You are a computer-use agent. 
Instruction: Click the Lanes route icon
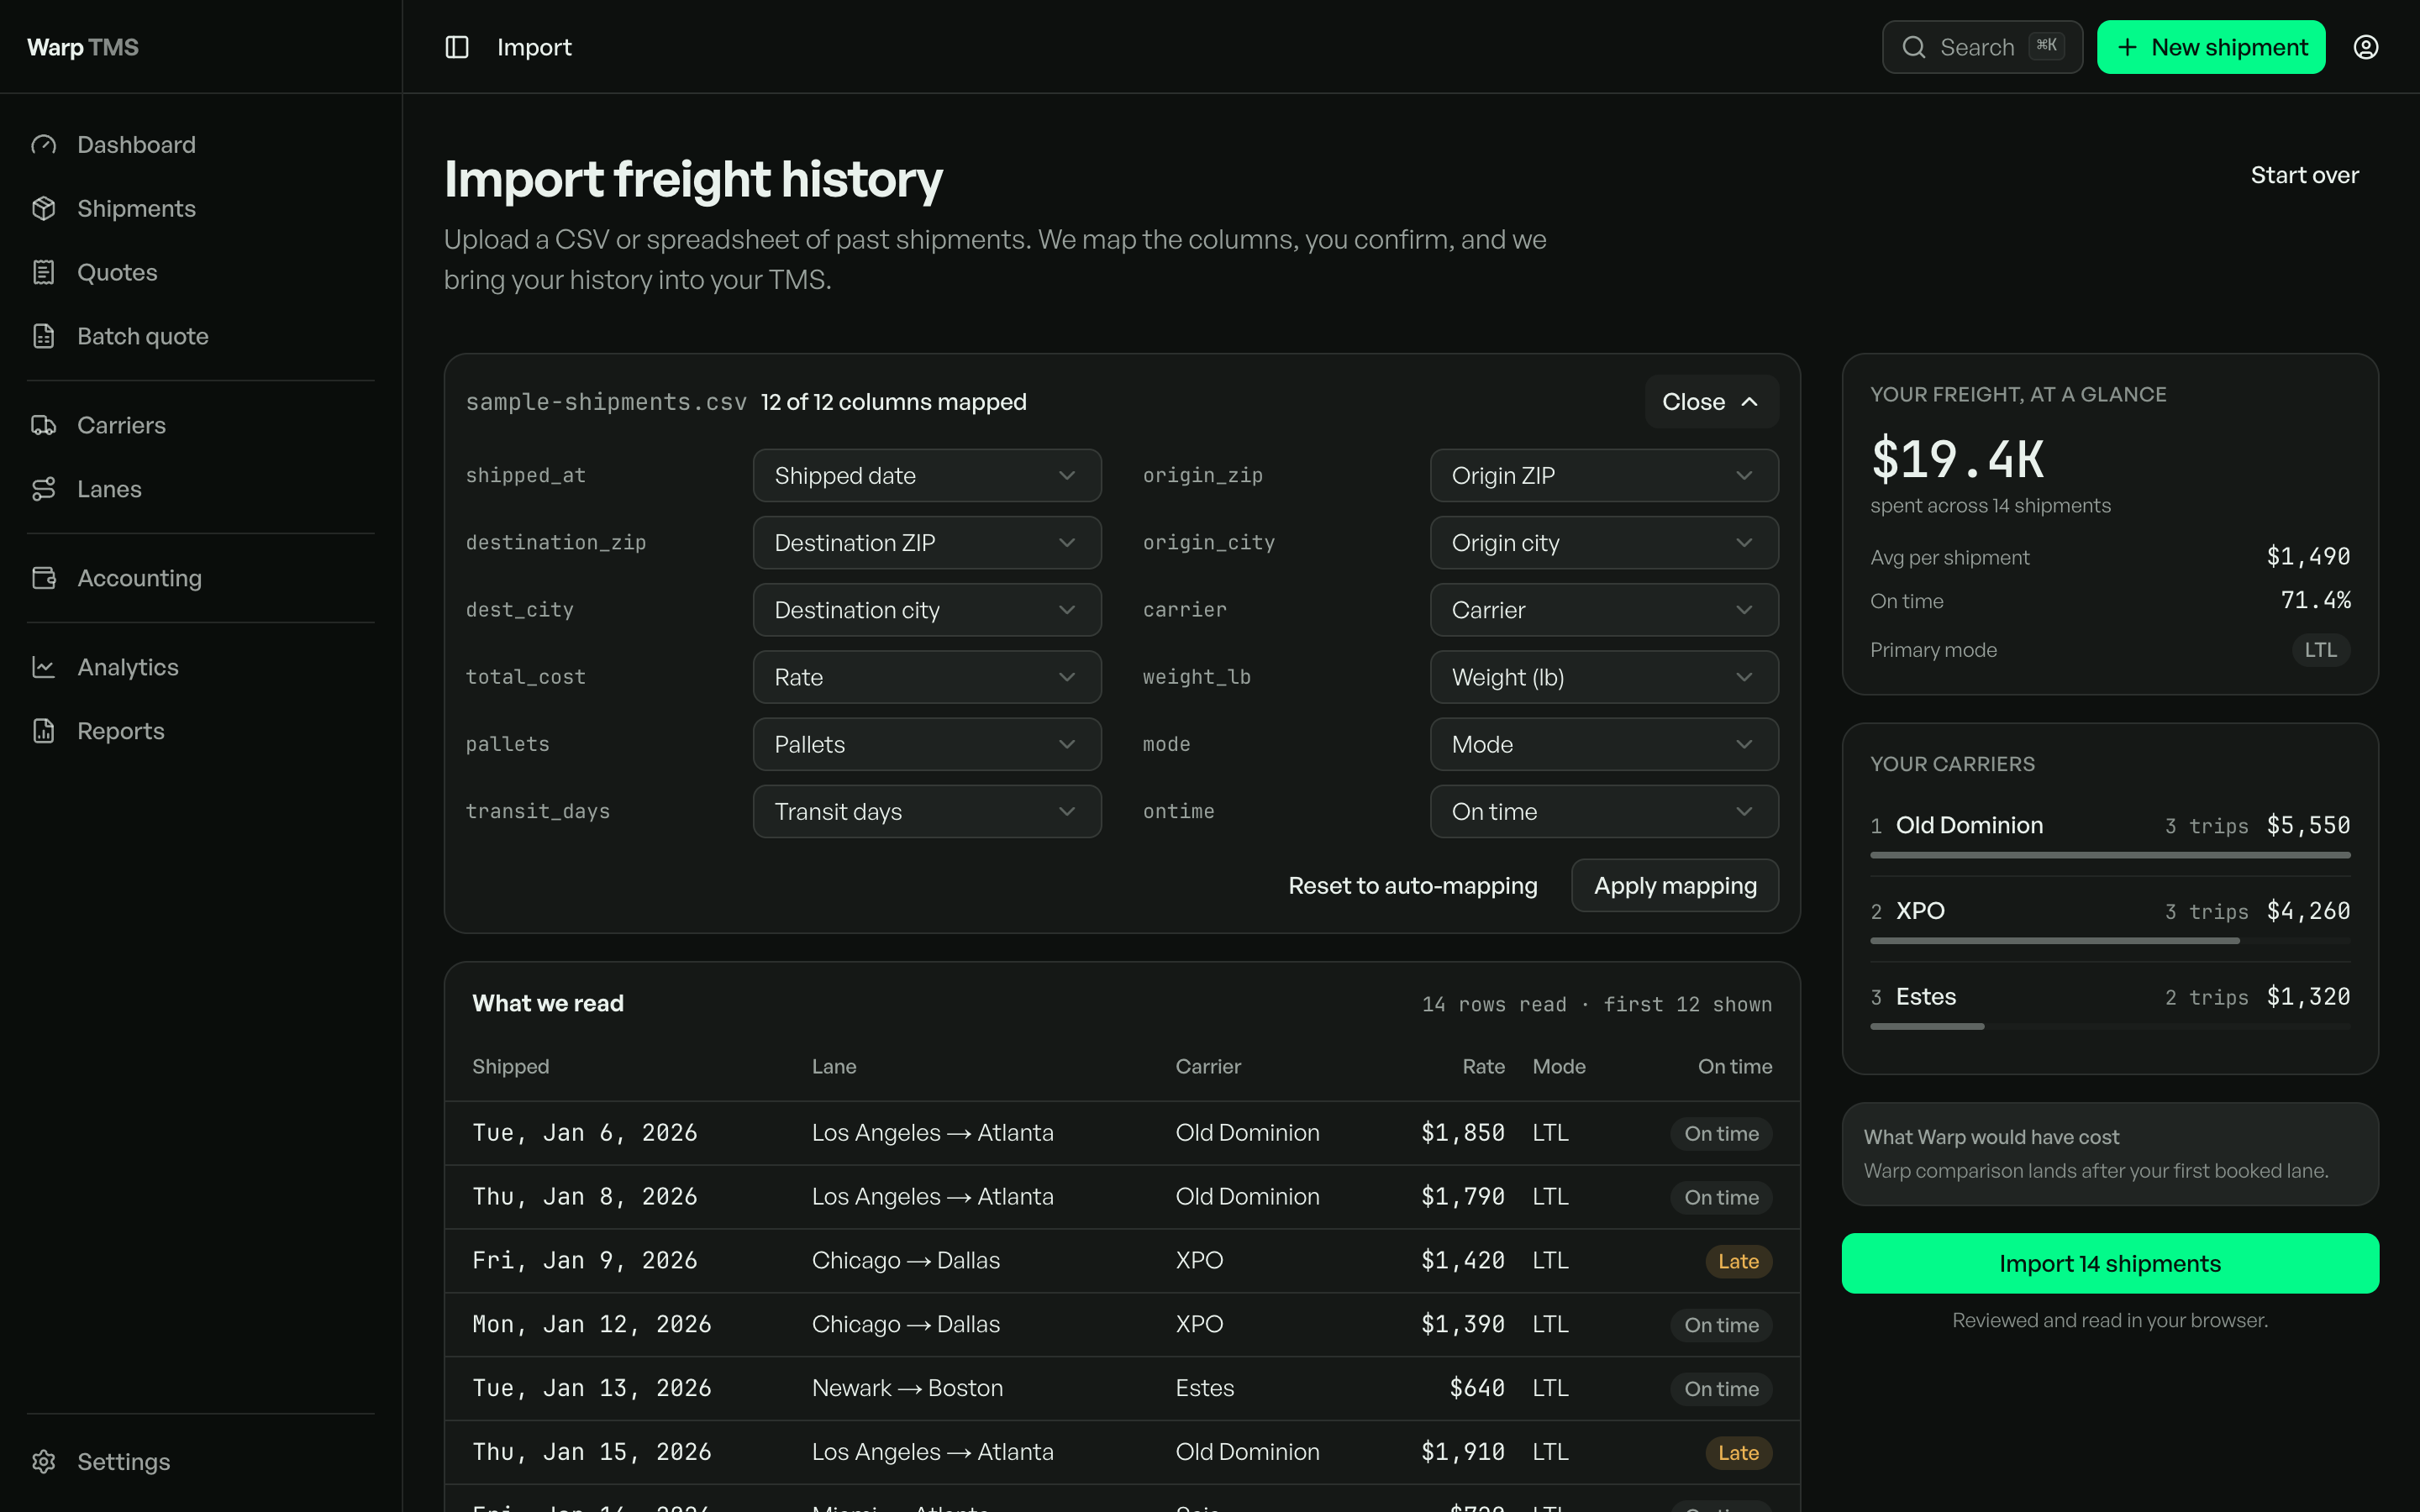[x=44, y=489]
